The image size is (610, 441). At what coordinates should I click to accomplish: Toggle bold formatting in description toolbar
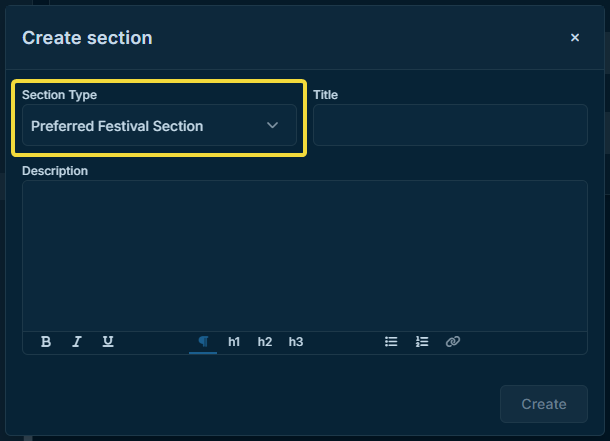pyautogui.click(x=46, y=342)
